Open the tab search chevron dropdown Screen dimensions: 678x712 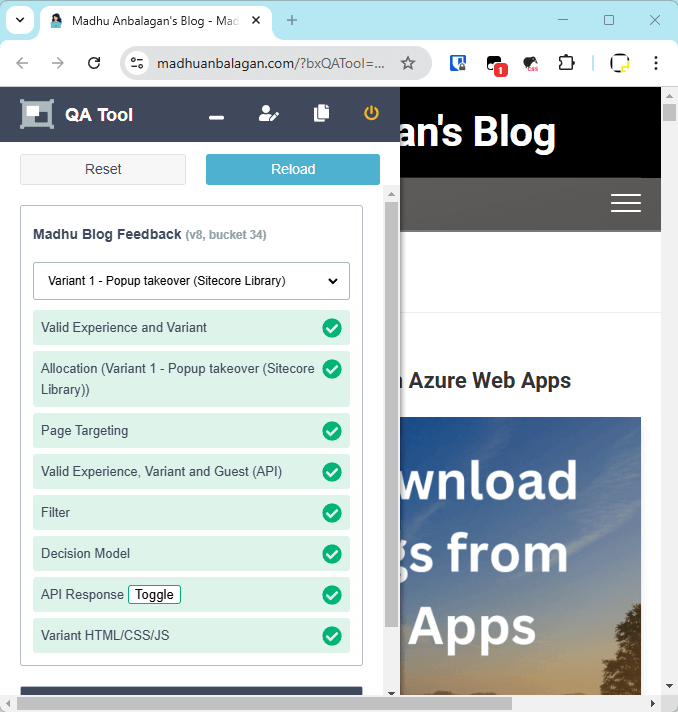tap(20, 20)
